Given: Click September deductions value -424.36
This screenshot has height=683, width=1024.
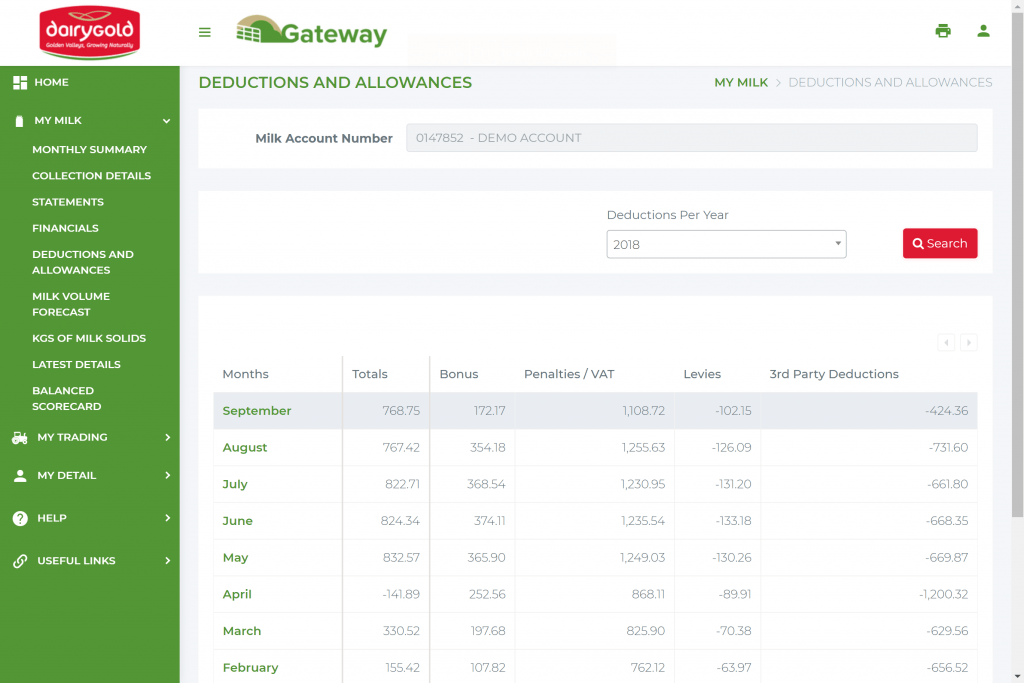Looking at the screenshot, I should click(947, 411).
